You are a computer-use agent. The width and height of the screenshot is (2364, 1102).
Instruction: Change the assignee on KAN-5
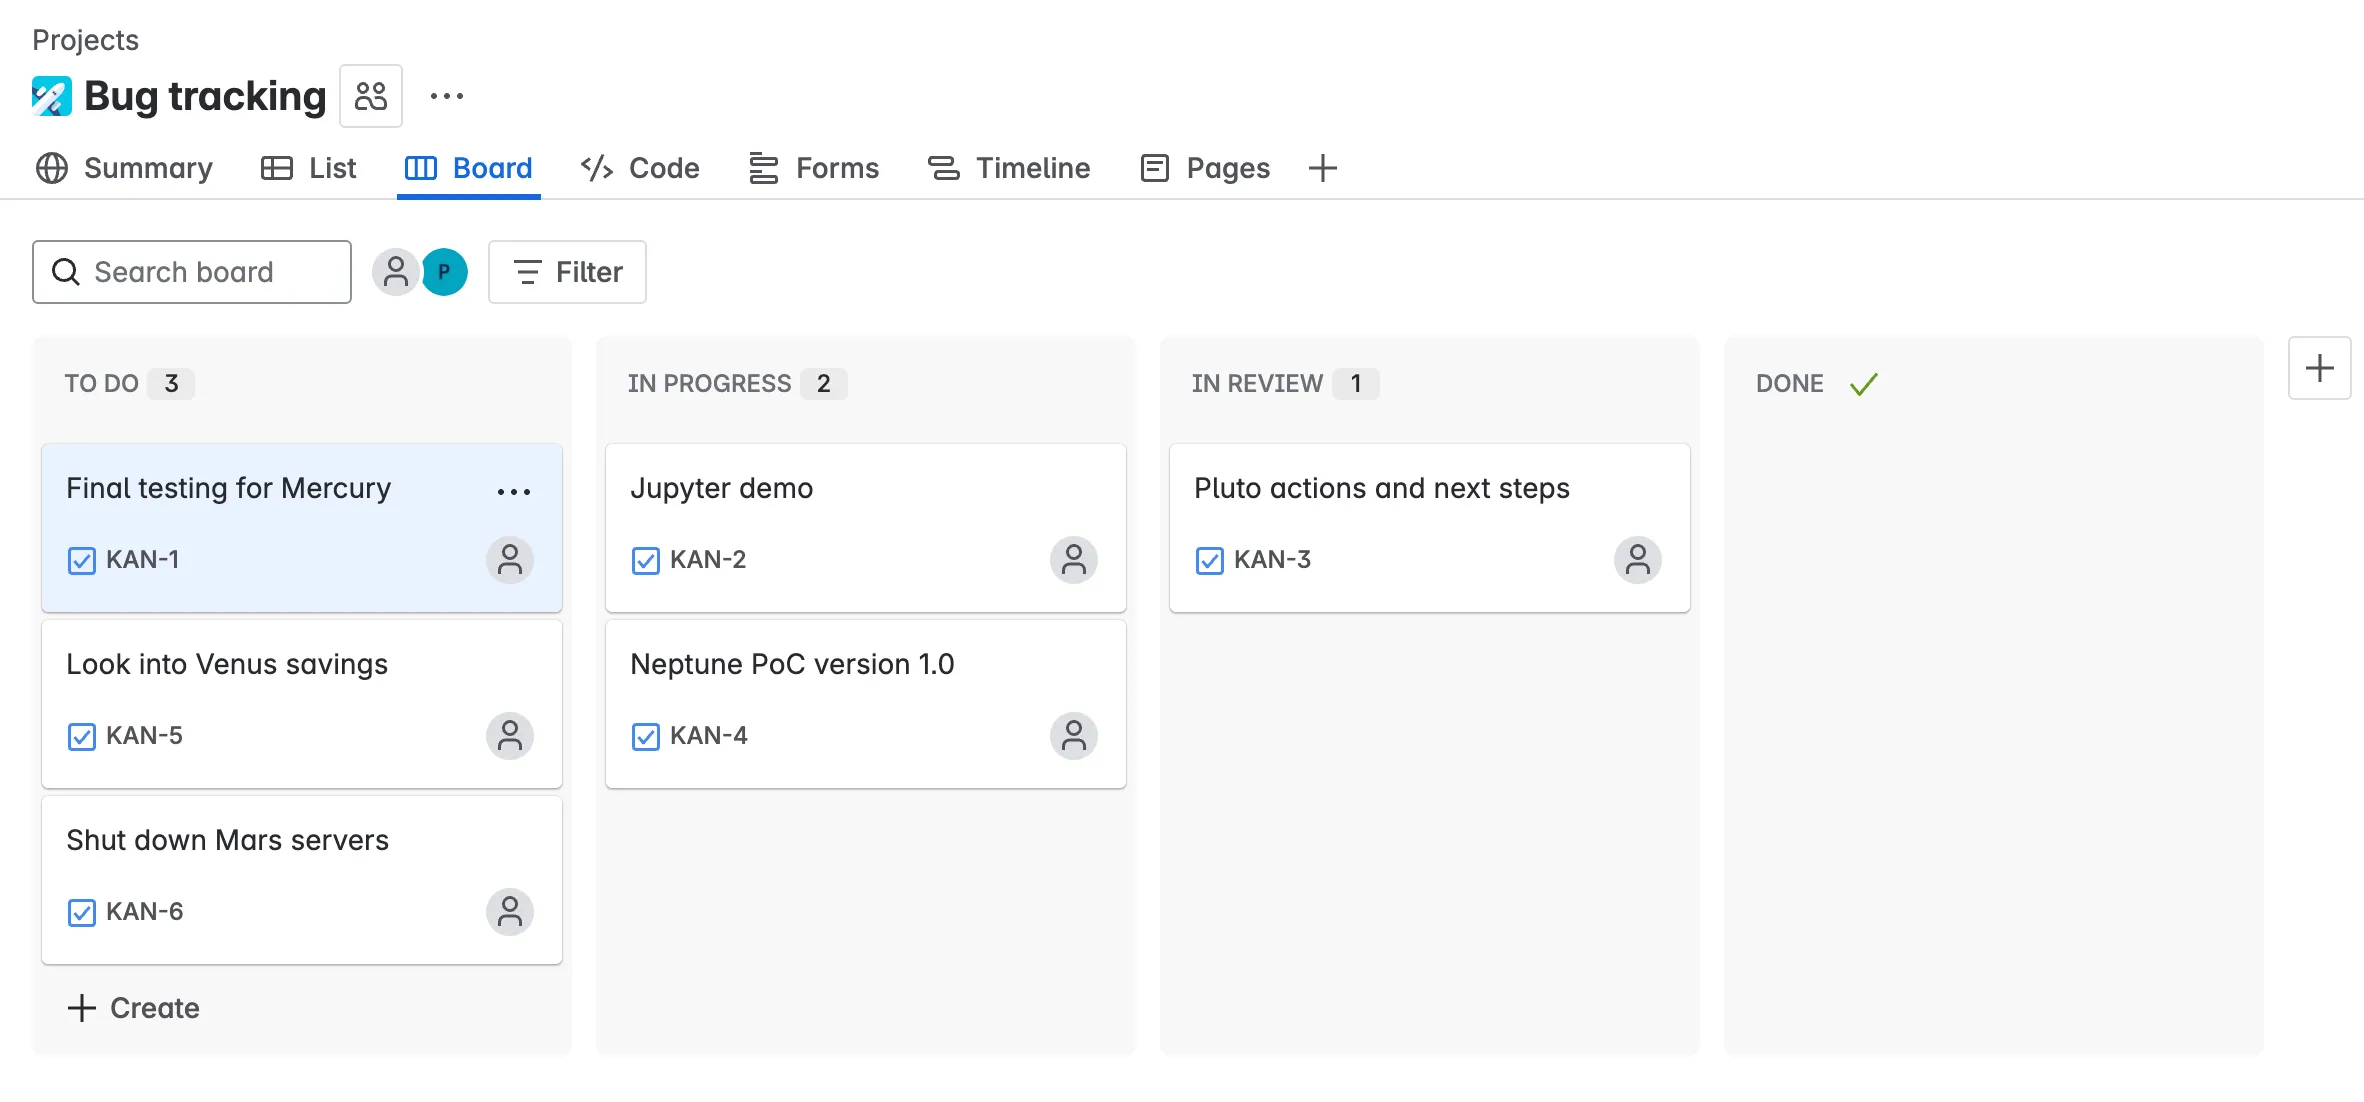pyautogui.click(x=510, y=736)
